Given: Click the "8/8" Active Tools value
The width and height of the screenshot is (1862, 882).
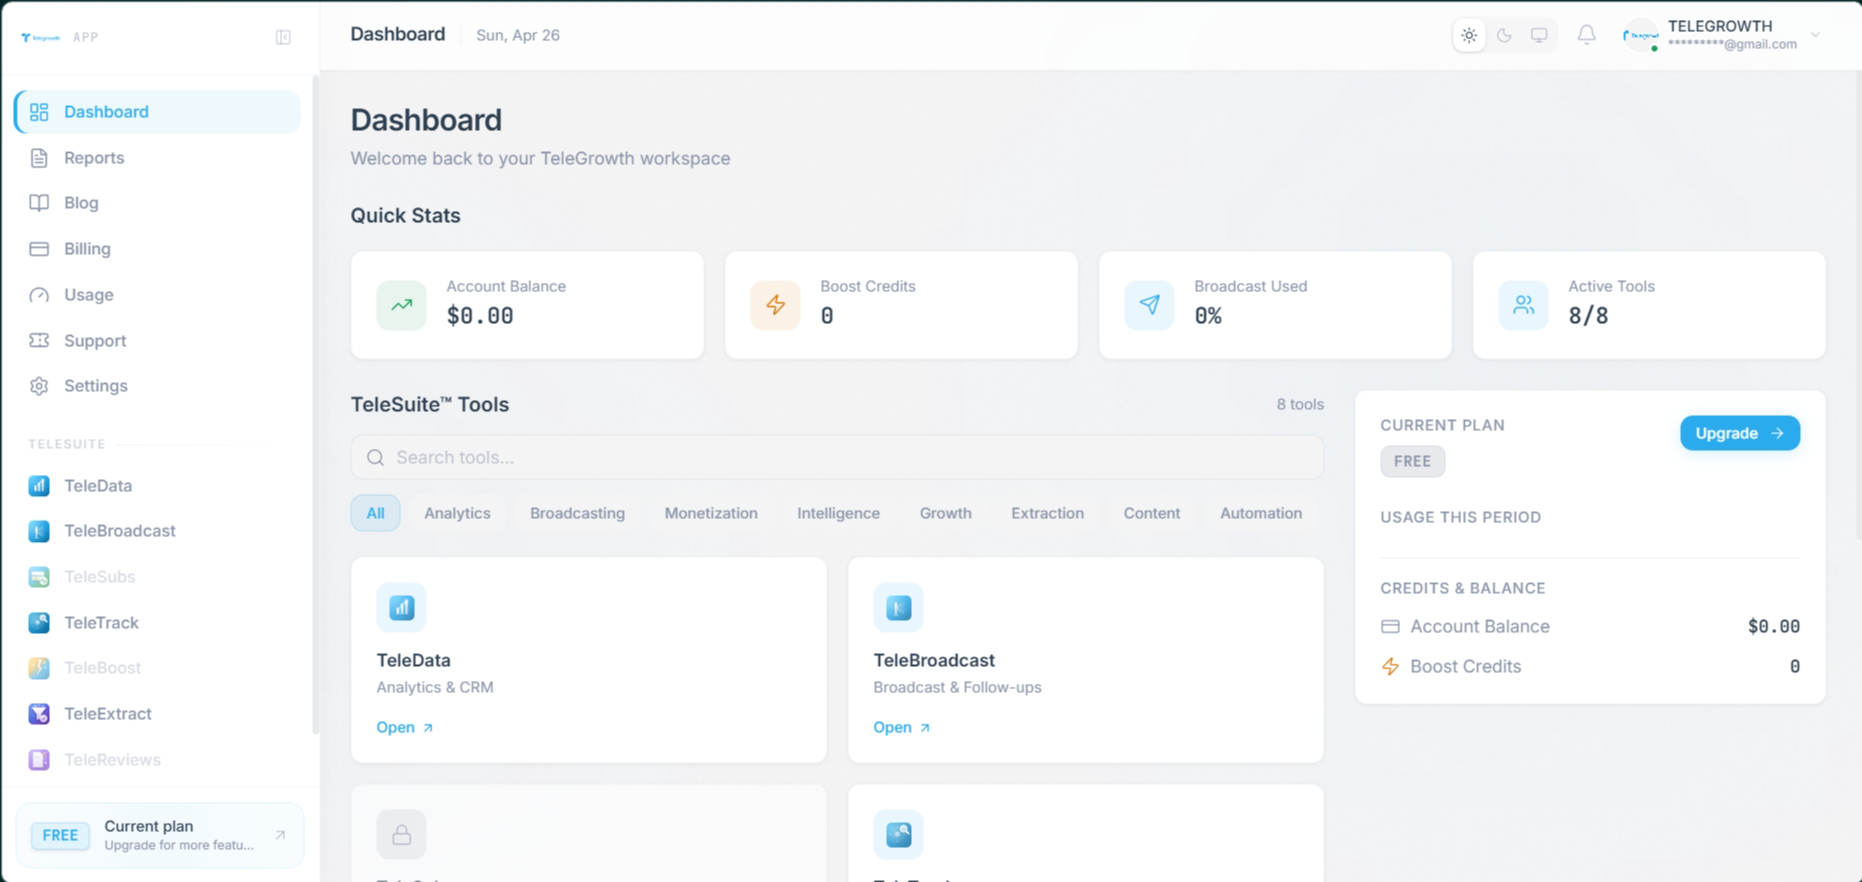Looking at the screenshot, I should tap(1588, 316).
